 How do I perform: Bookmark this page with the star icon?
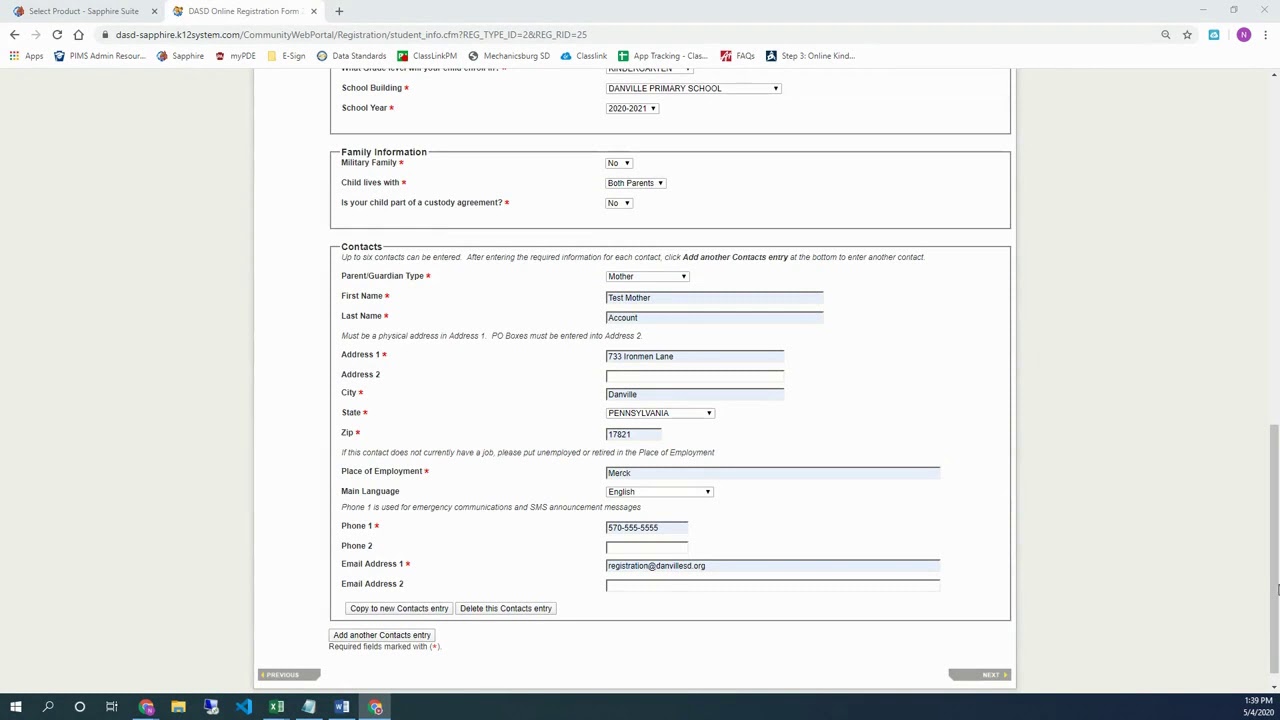[x=1187, y=35]
